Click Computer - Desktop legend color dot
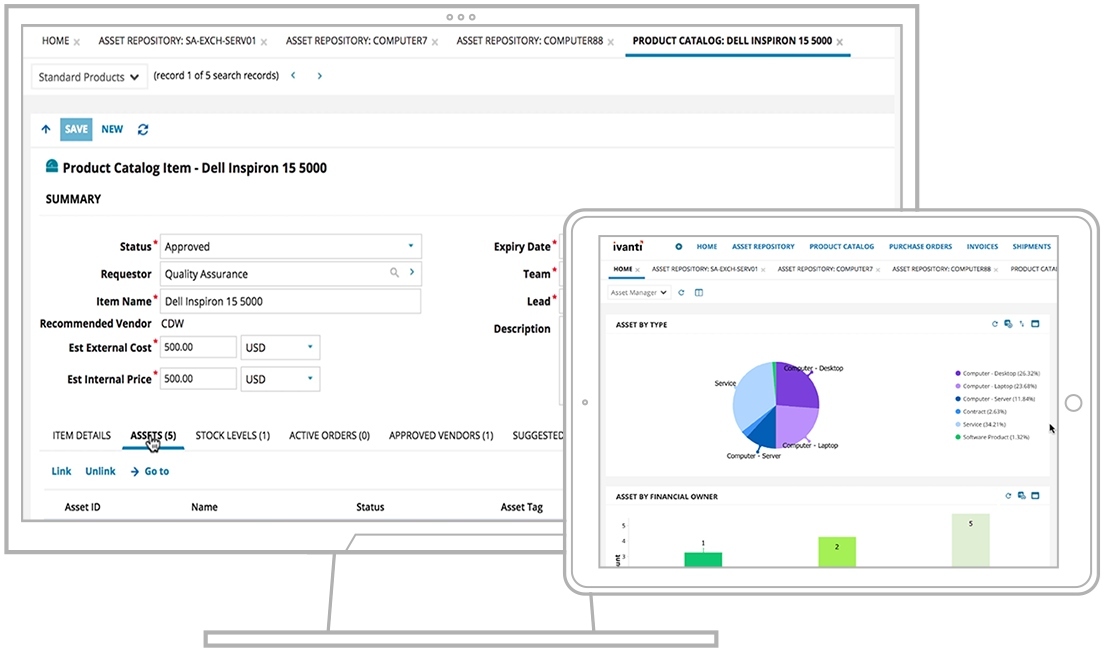The width and height of the screenshot is (1104, 652). (x=958, y=373)
